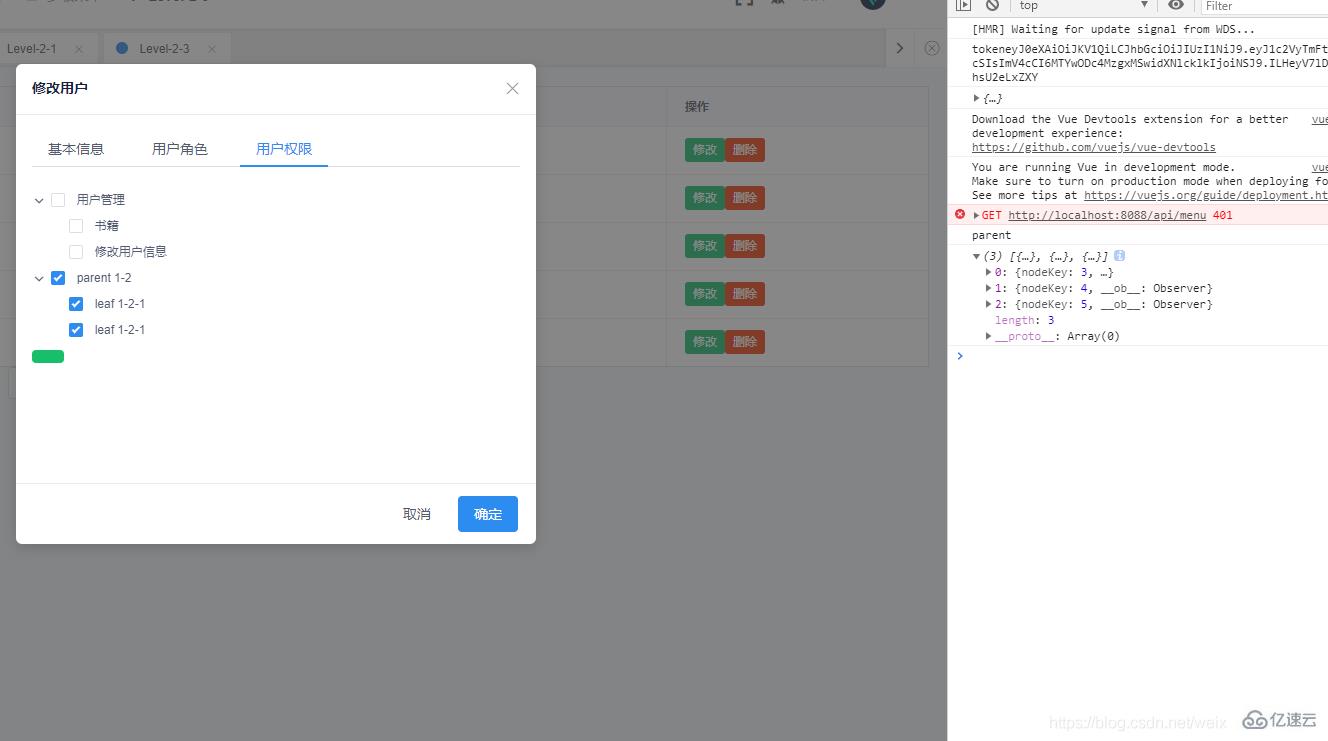Image resolution: width=1328 pixels, height=741 pixels.
Task: Click the 'parent' log line in the console
Action: pos(992,235)
